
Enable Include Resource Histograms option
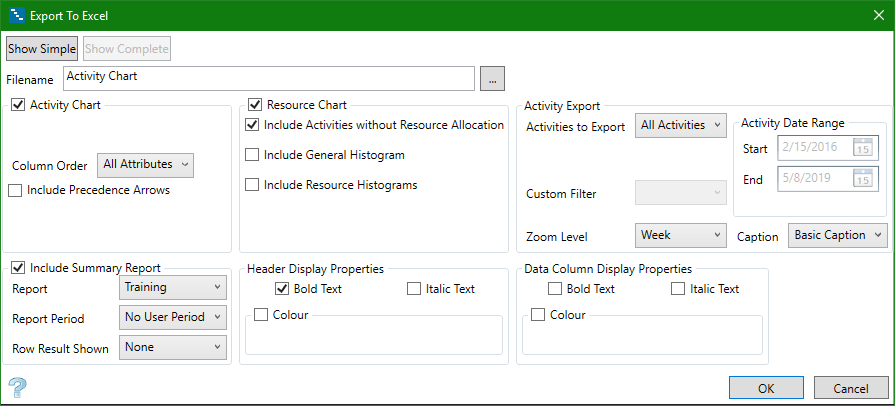(253, 185)
